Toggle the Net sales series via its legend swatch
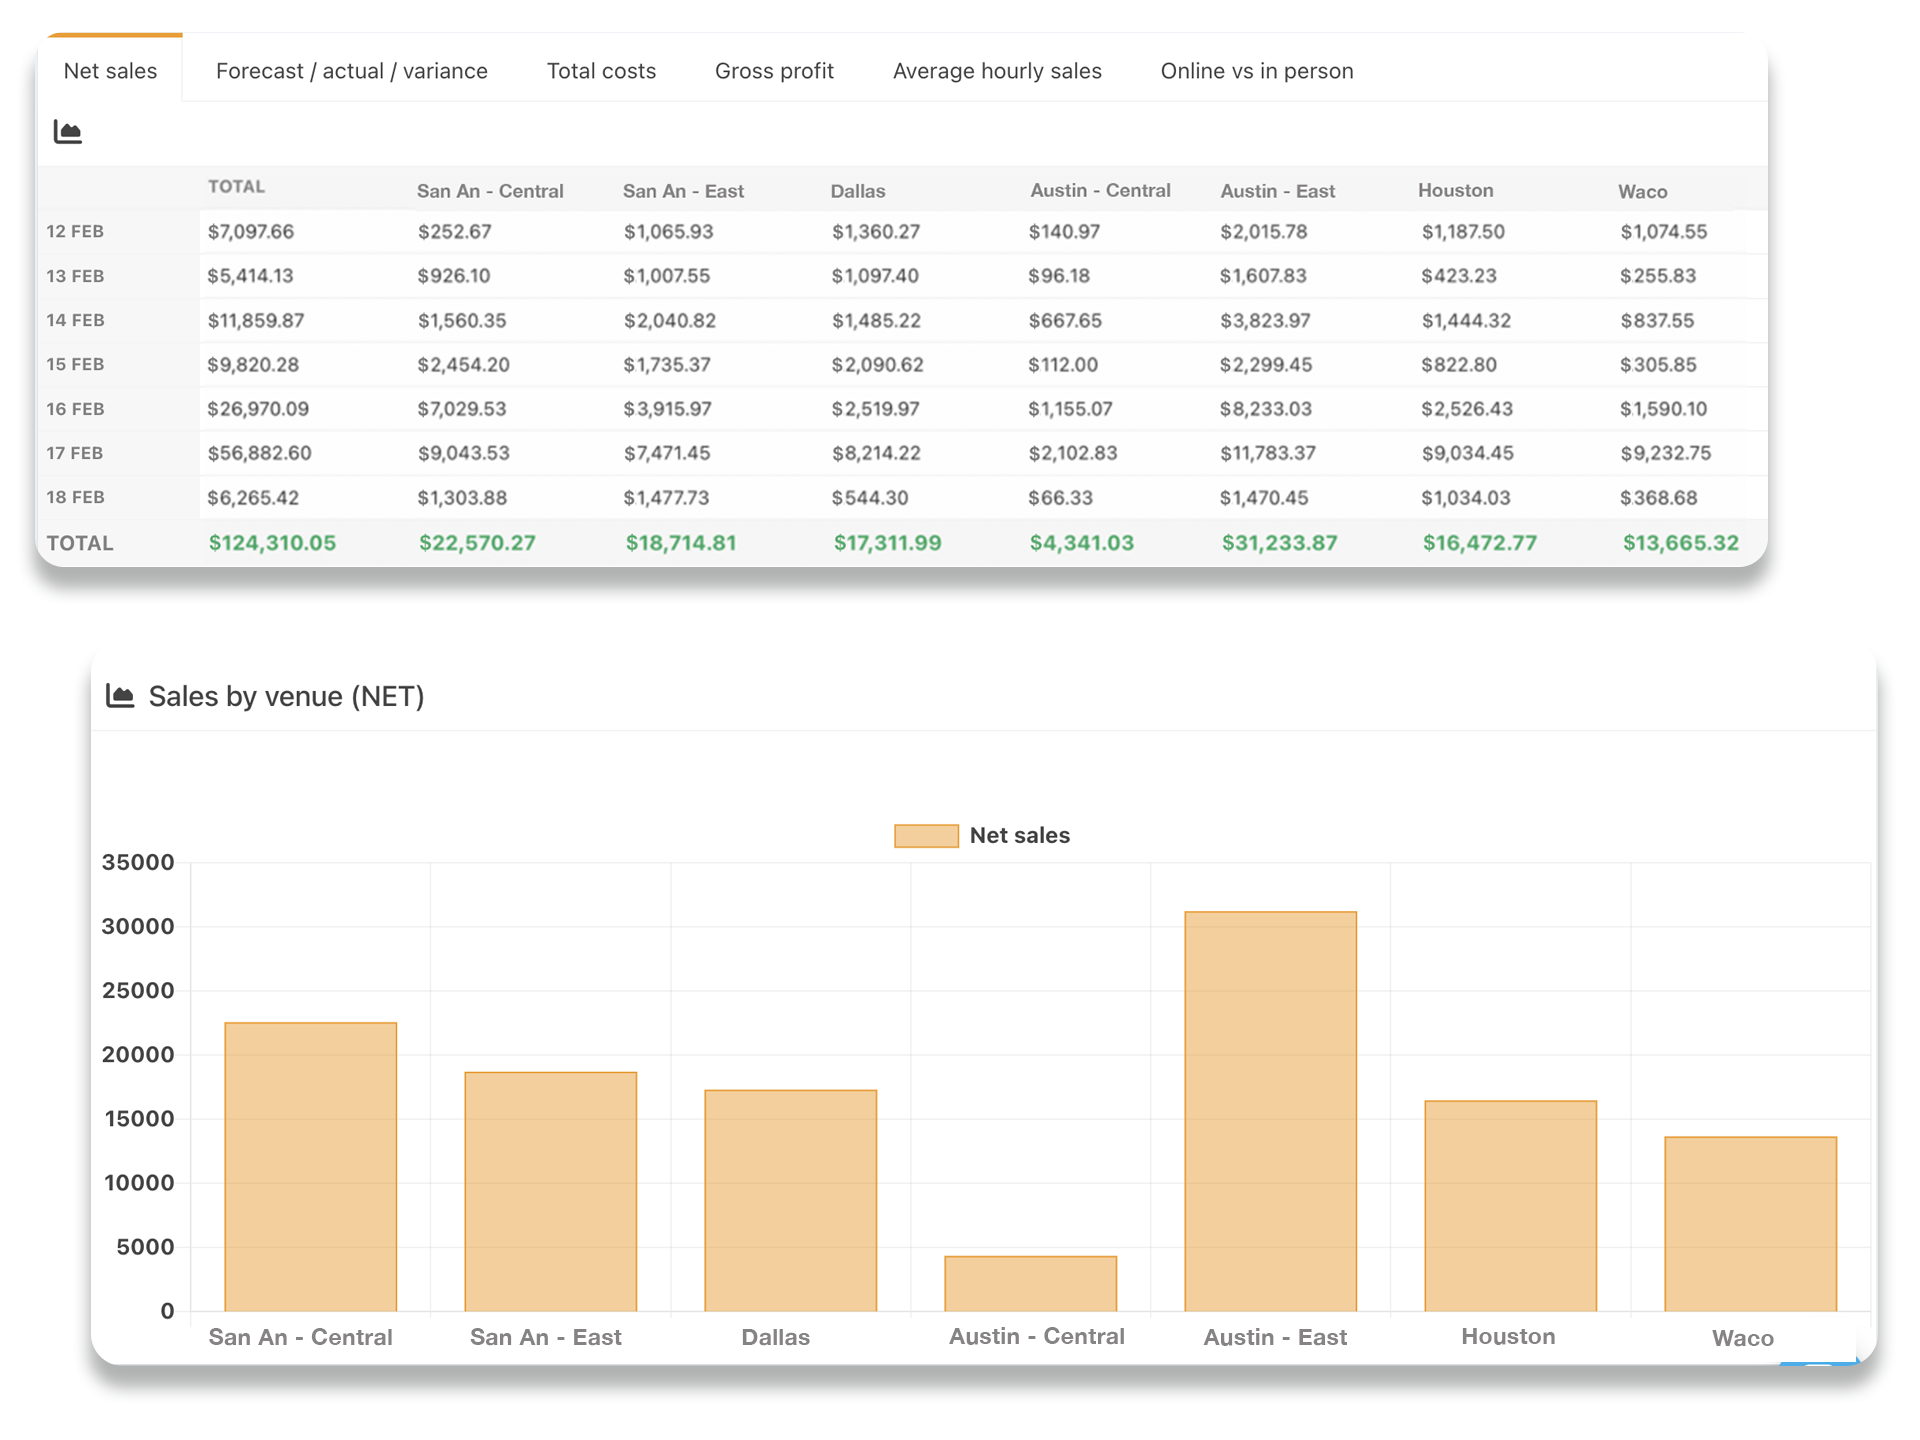 [926, 834]
